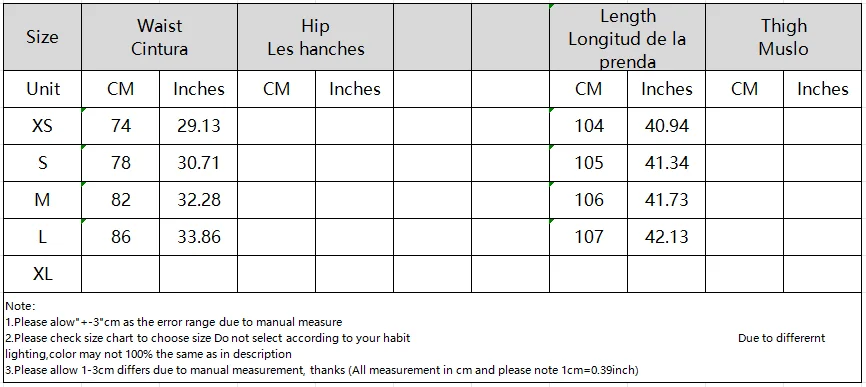
Task: Click the XS size row label
Action: point(43,126)
